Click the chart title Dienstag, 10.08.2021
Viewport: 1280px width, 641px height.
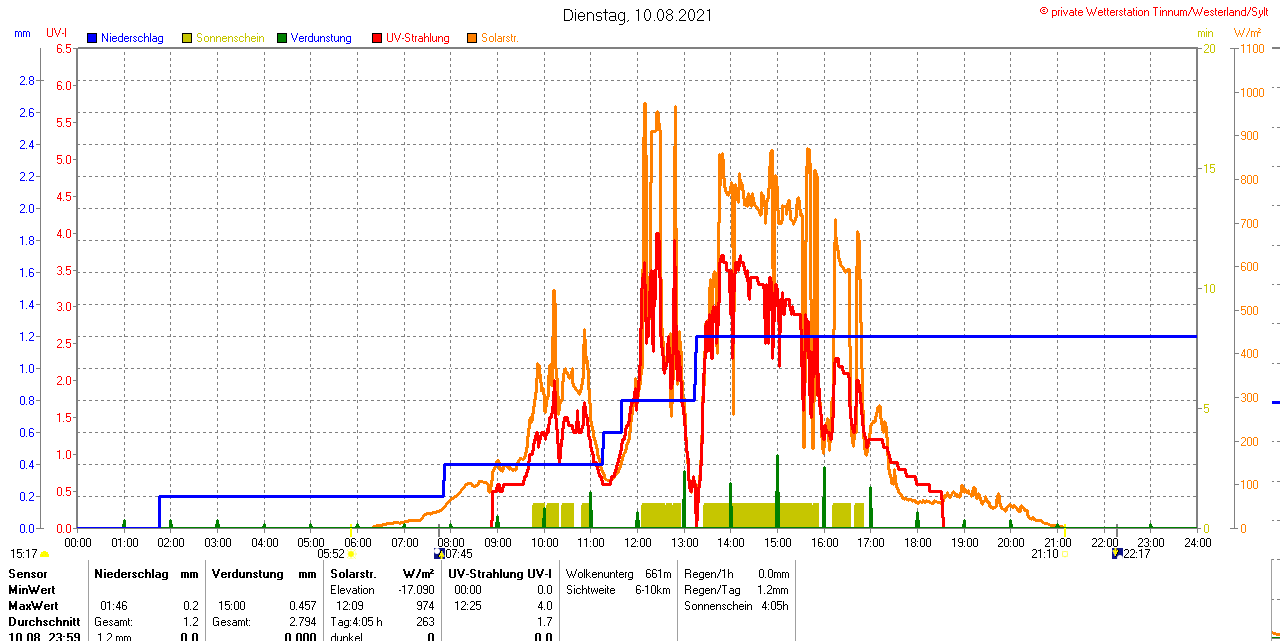point(638,15)
